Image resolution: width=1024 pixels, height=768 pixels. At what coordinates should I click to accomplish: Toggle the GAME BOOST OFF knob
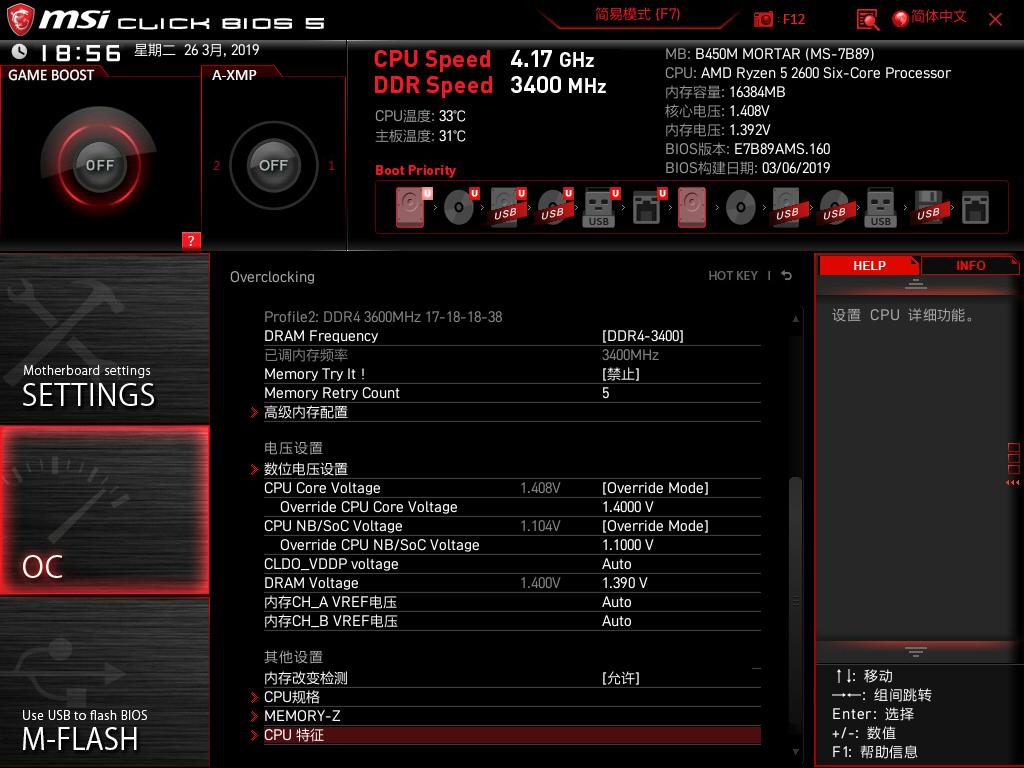[x=99, y=165]
